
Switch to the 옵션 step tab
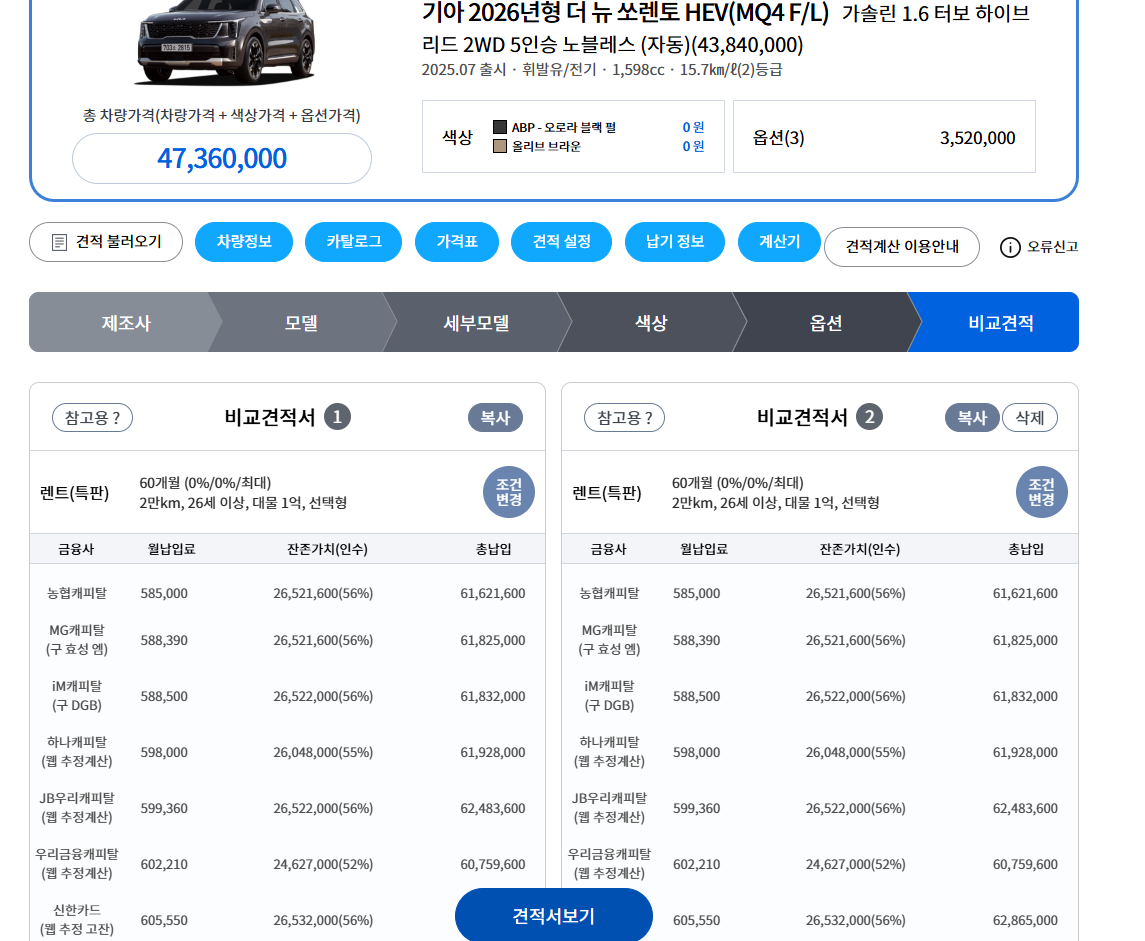click(826, 323)
